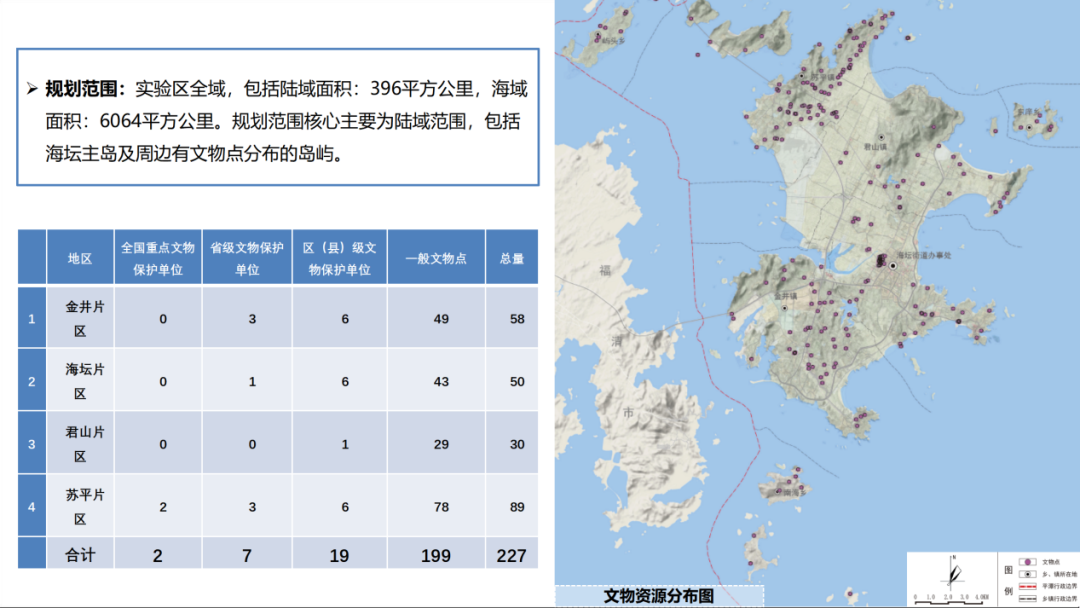The image size is (1080, 608).
Task: Click the 福 character on the mainland
Action: tap(605, 270)
